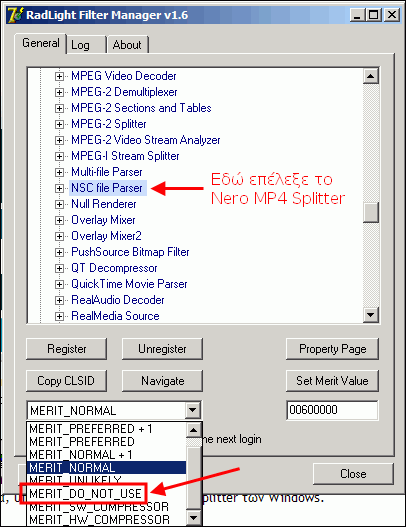Open the Property Page
406x527 pixels.
(x=332, y=349)
